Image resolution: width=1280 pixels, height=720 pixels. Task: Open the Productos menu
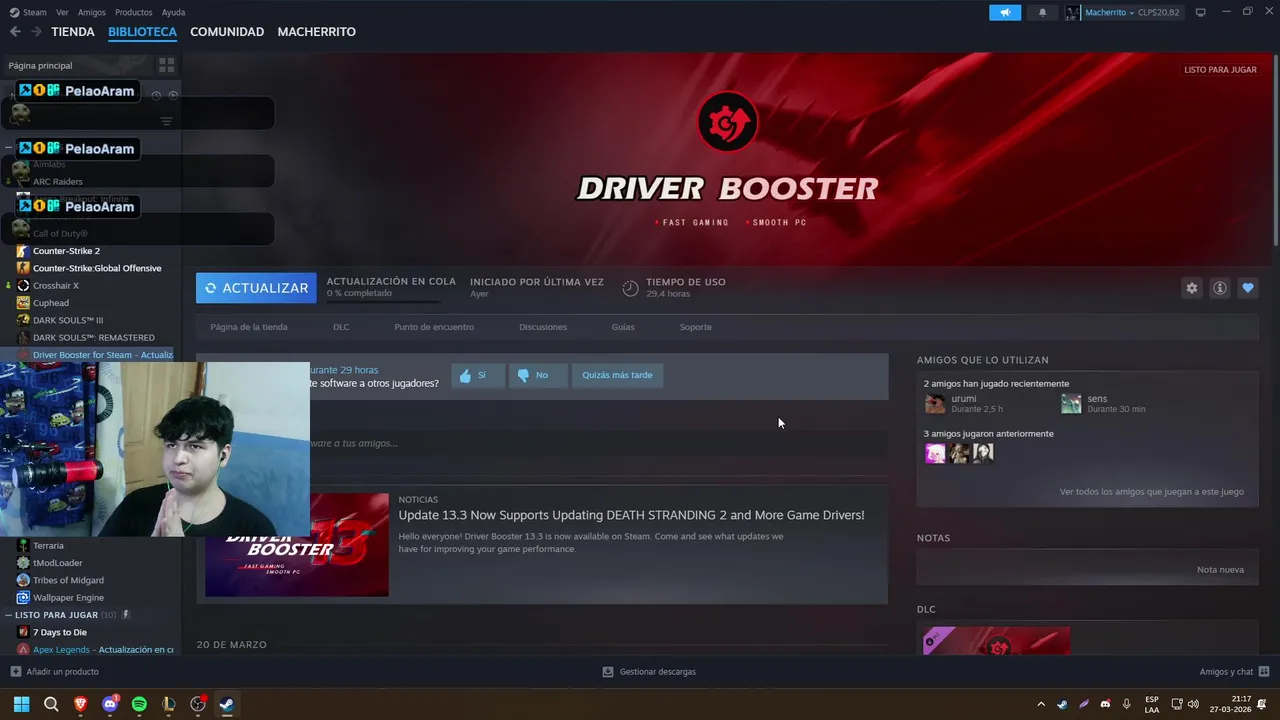[x=134, y=12]
